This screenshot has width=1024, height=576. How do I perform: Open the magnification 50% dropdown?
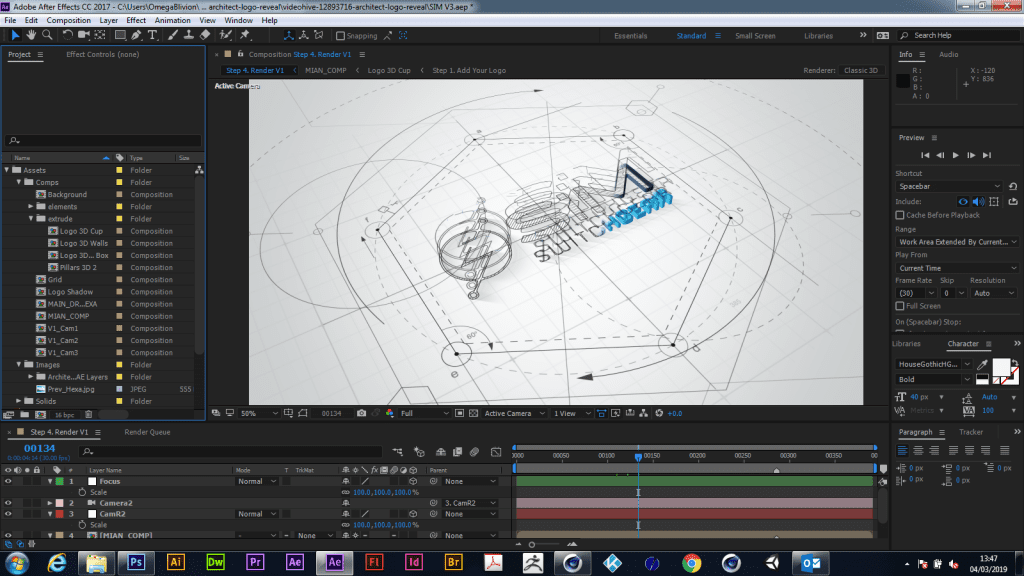[x=259, y=413]
